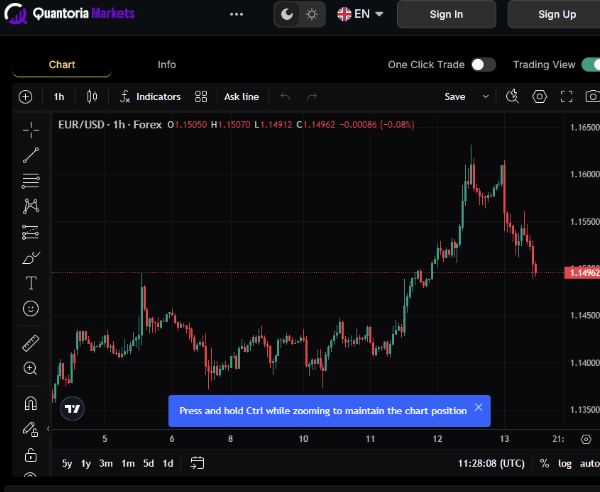Screen dimensions: 600x492
Task: Open the emoji icons tool
Action: 31,308
